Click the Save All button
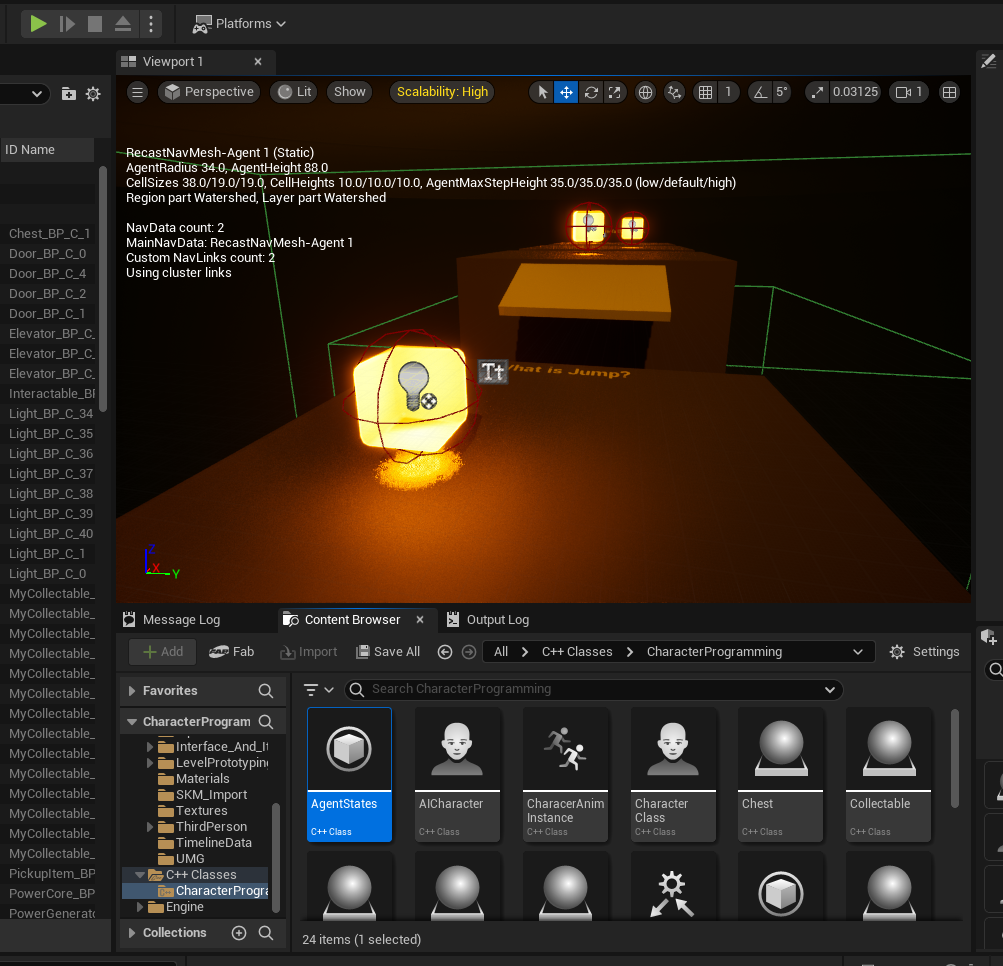 click(388, 651)
